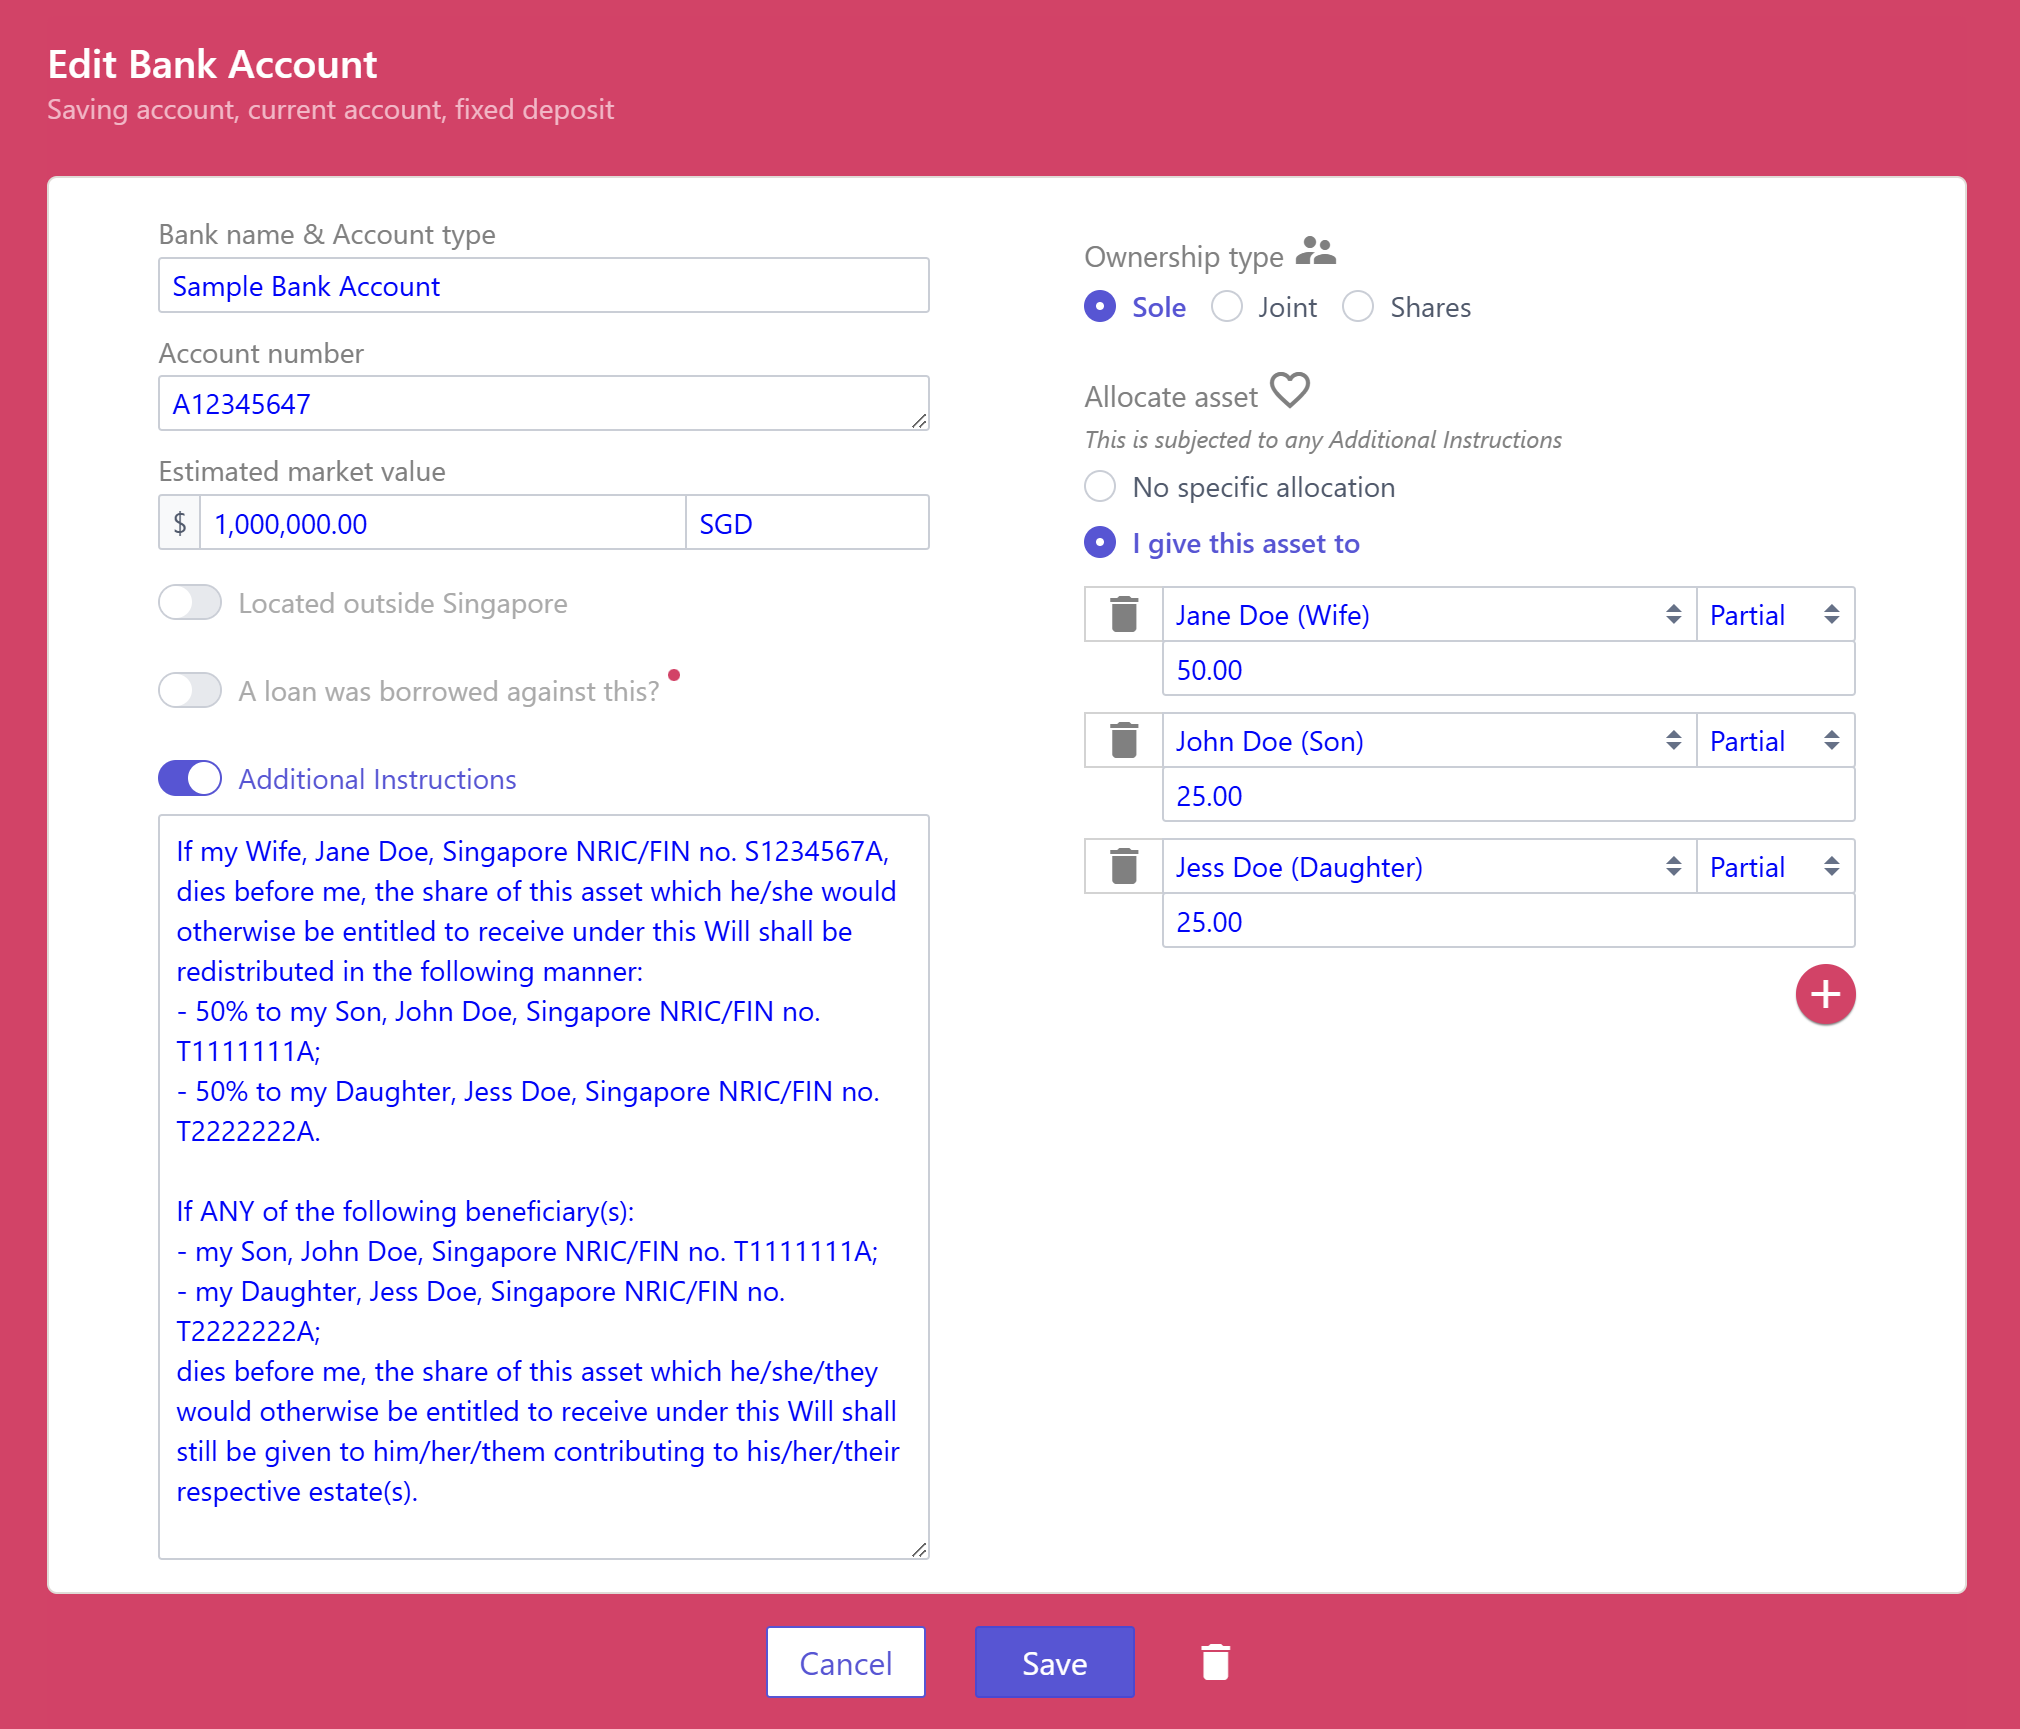Open Jane Doe (Wife) beneficiary dropdown
Screen dimensions: 2020x1729
1428,615
